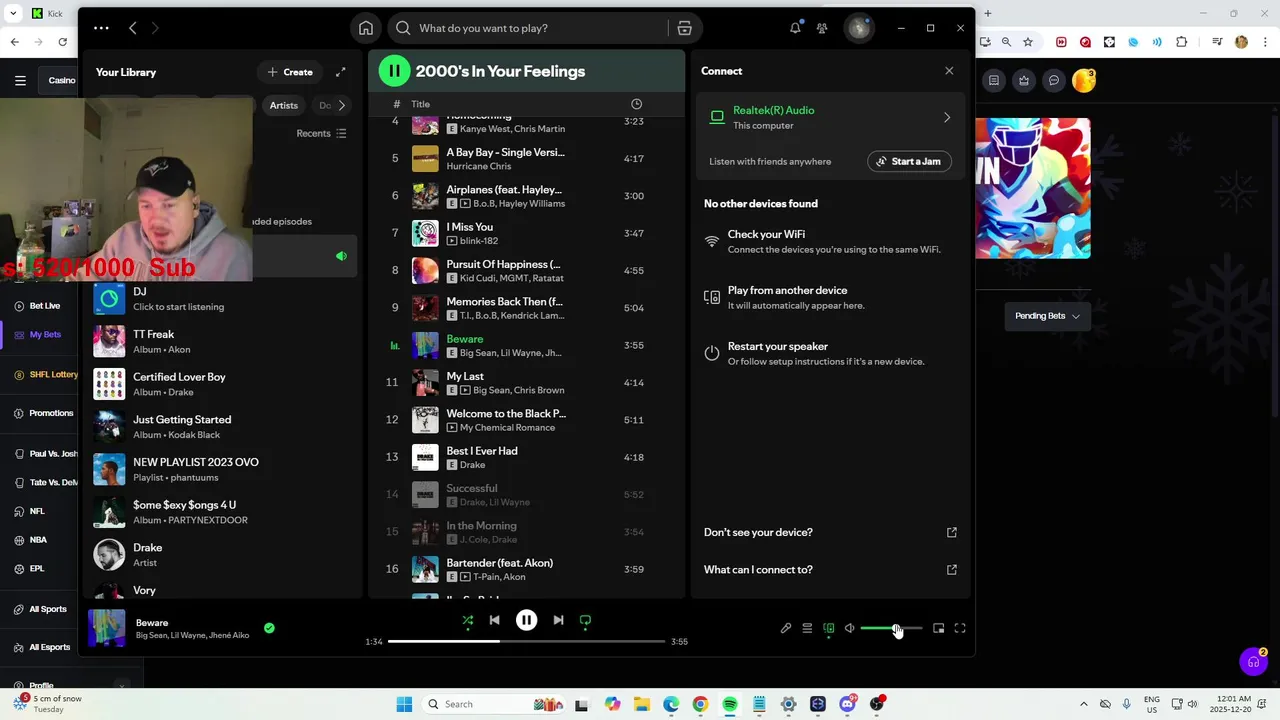Show more library filter chips arrow
The height and width of the screenshot is (720, 1280).
click(342, 105)
